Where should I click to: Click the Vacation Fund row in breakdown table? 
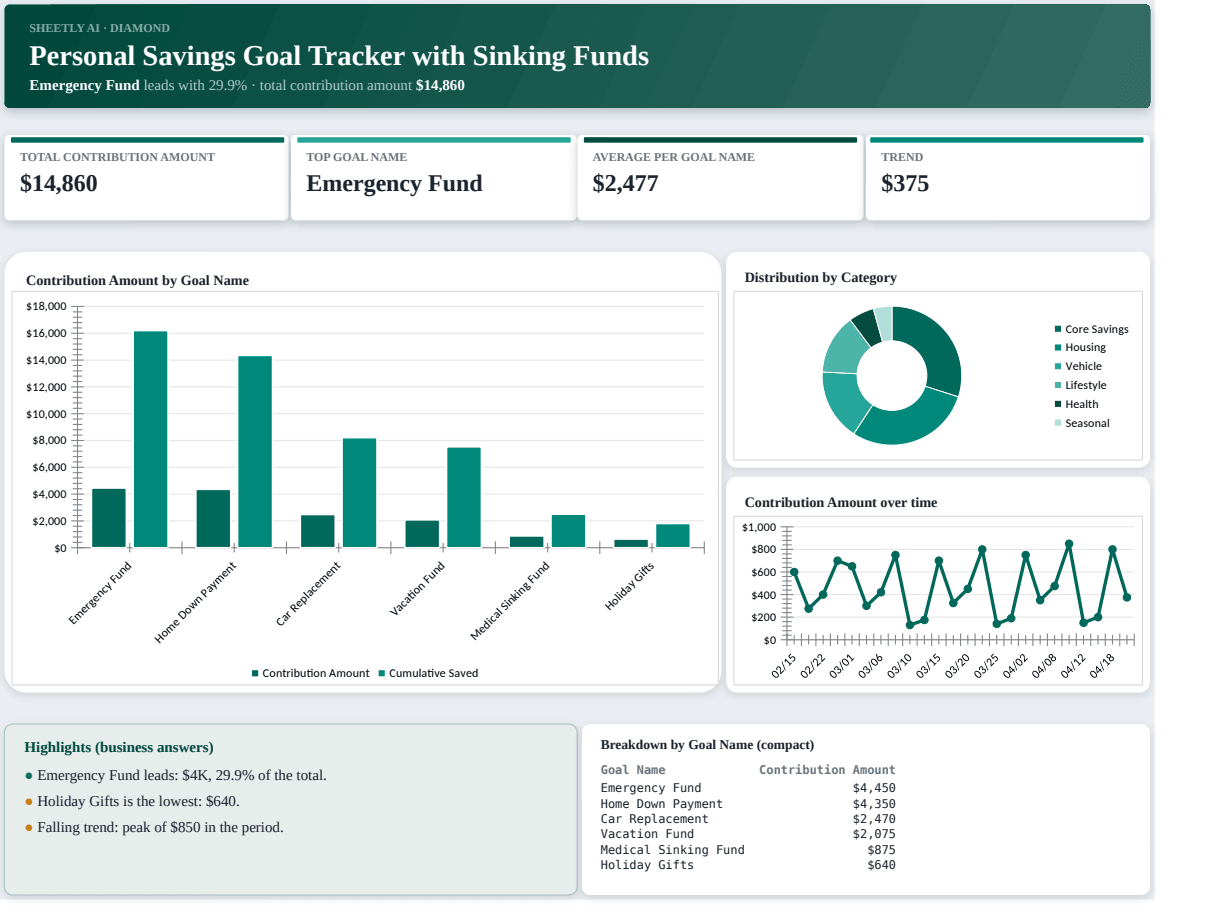(x=748, y=834)
